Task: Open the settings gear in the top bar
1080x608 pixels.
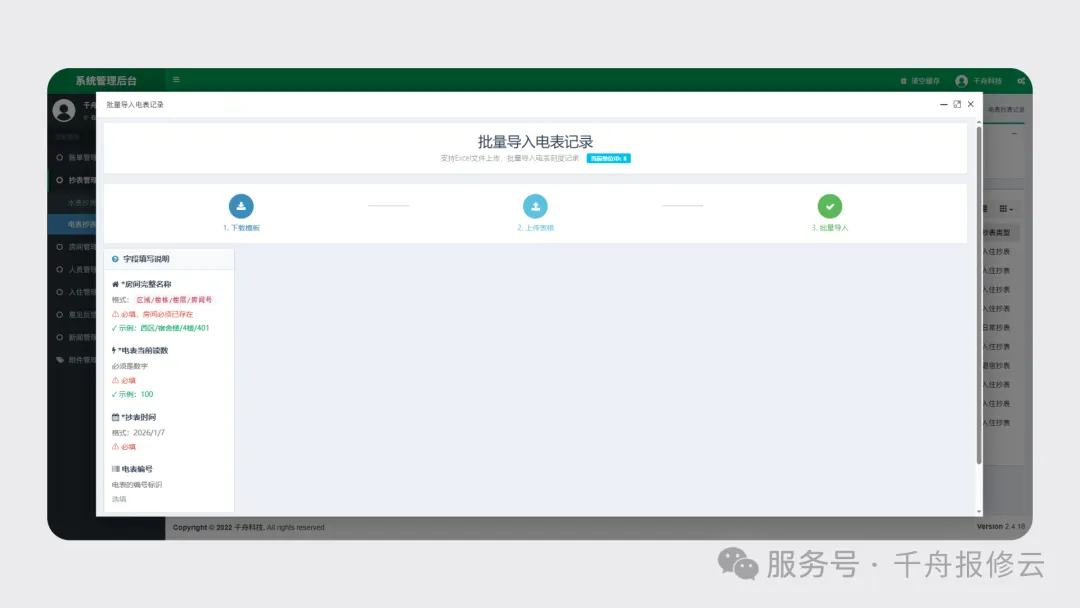Action: (x=1021, y=81)
